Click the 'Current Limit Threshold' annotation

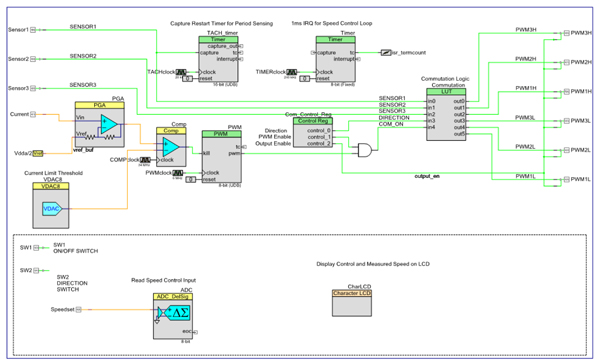54,173
